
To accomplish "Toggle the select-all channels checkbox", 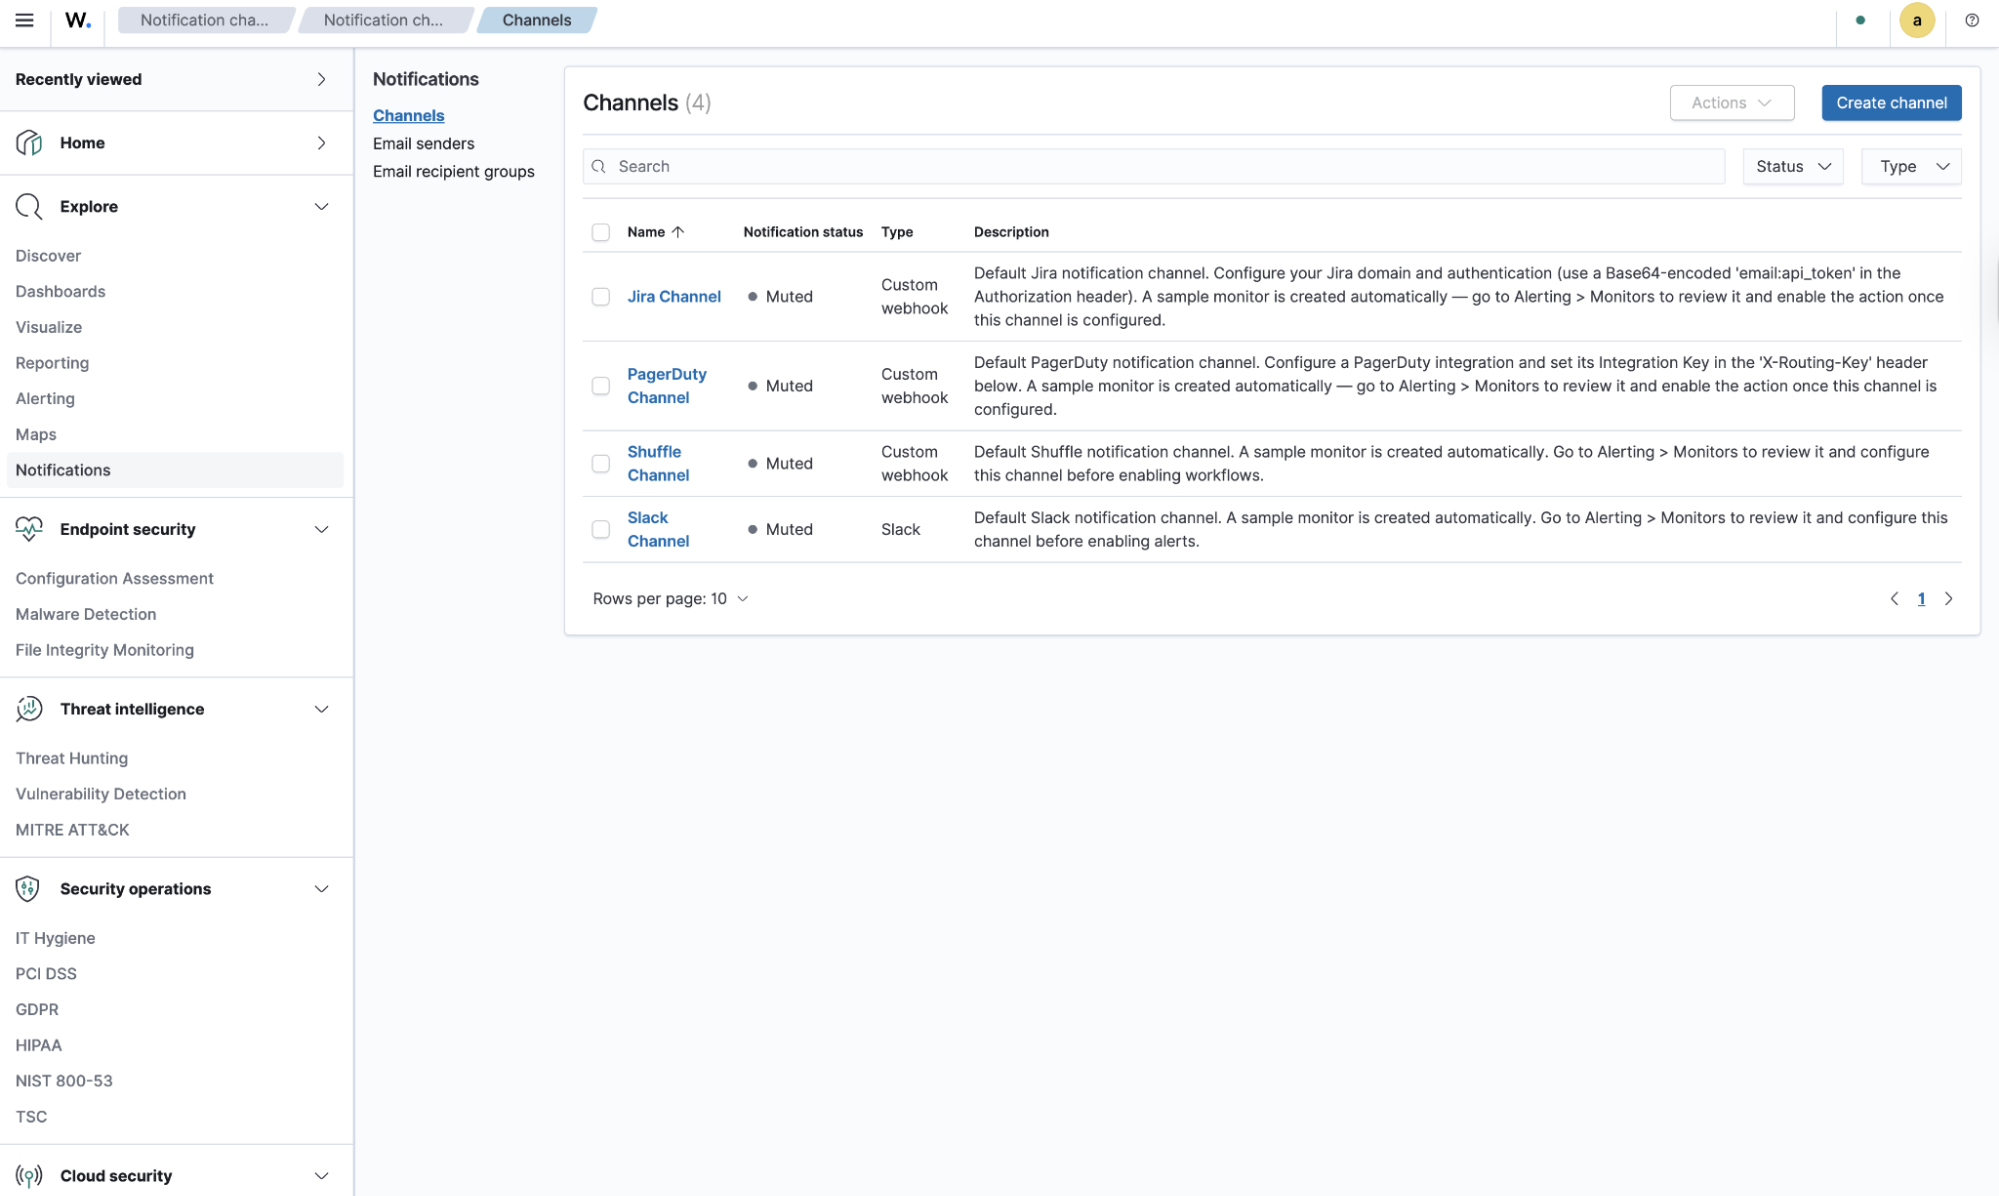I will pos(601,232).
